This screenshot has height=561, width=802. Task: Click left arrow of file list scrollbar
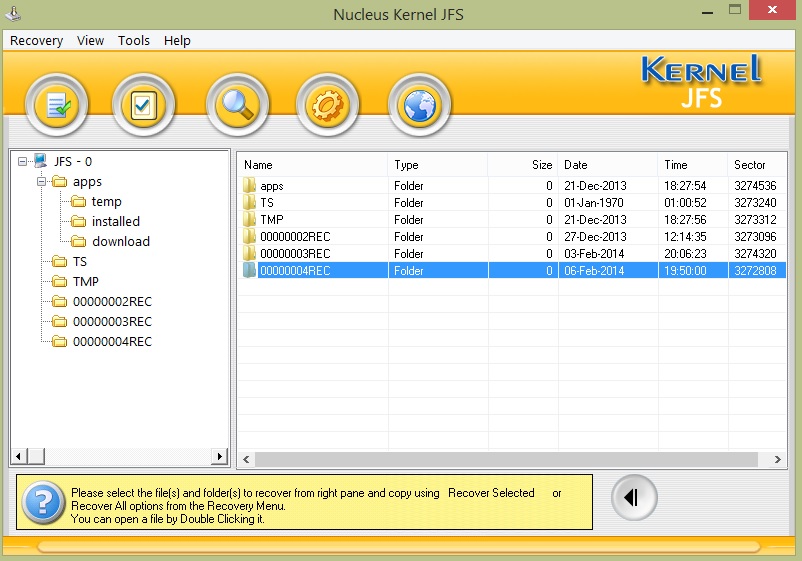(246, 459)
